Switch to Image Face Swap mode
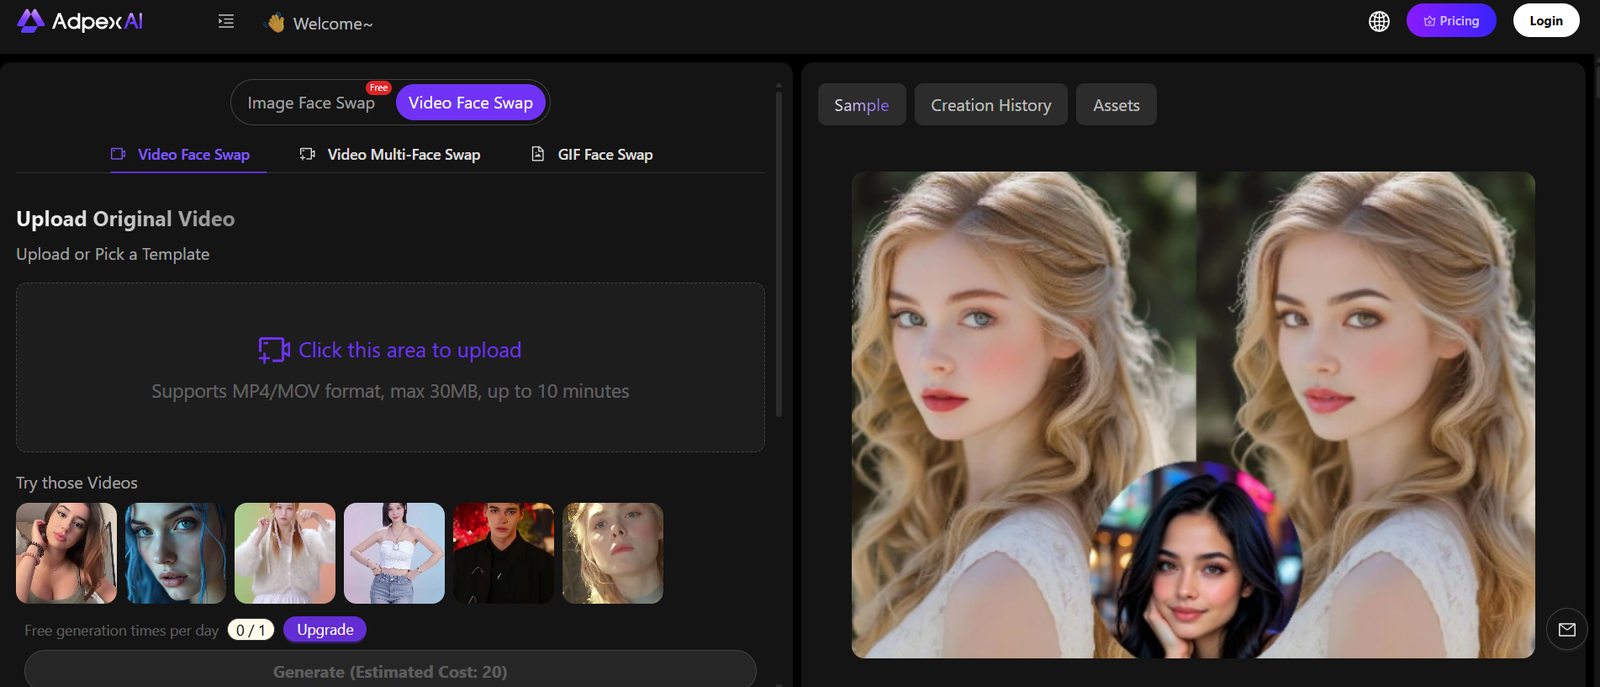The image size is (1600, 687). [311, 103]
